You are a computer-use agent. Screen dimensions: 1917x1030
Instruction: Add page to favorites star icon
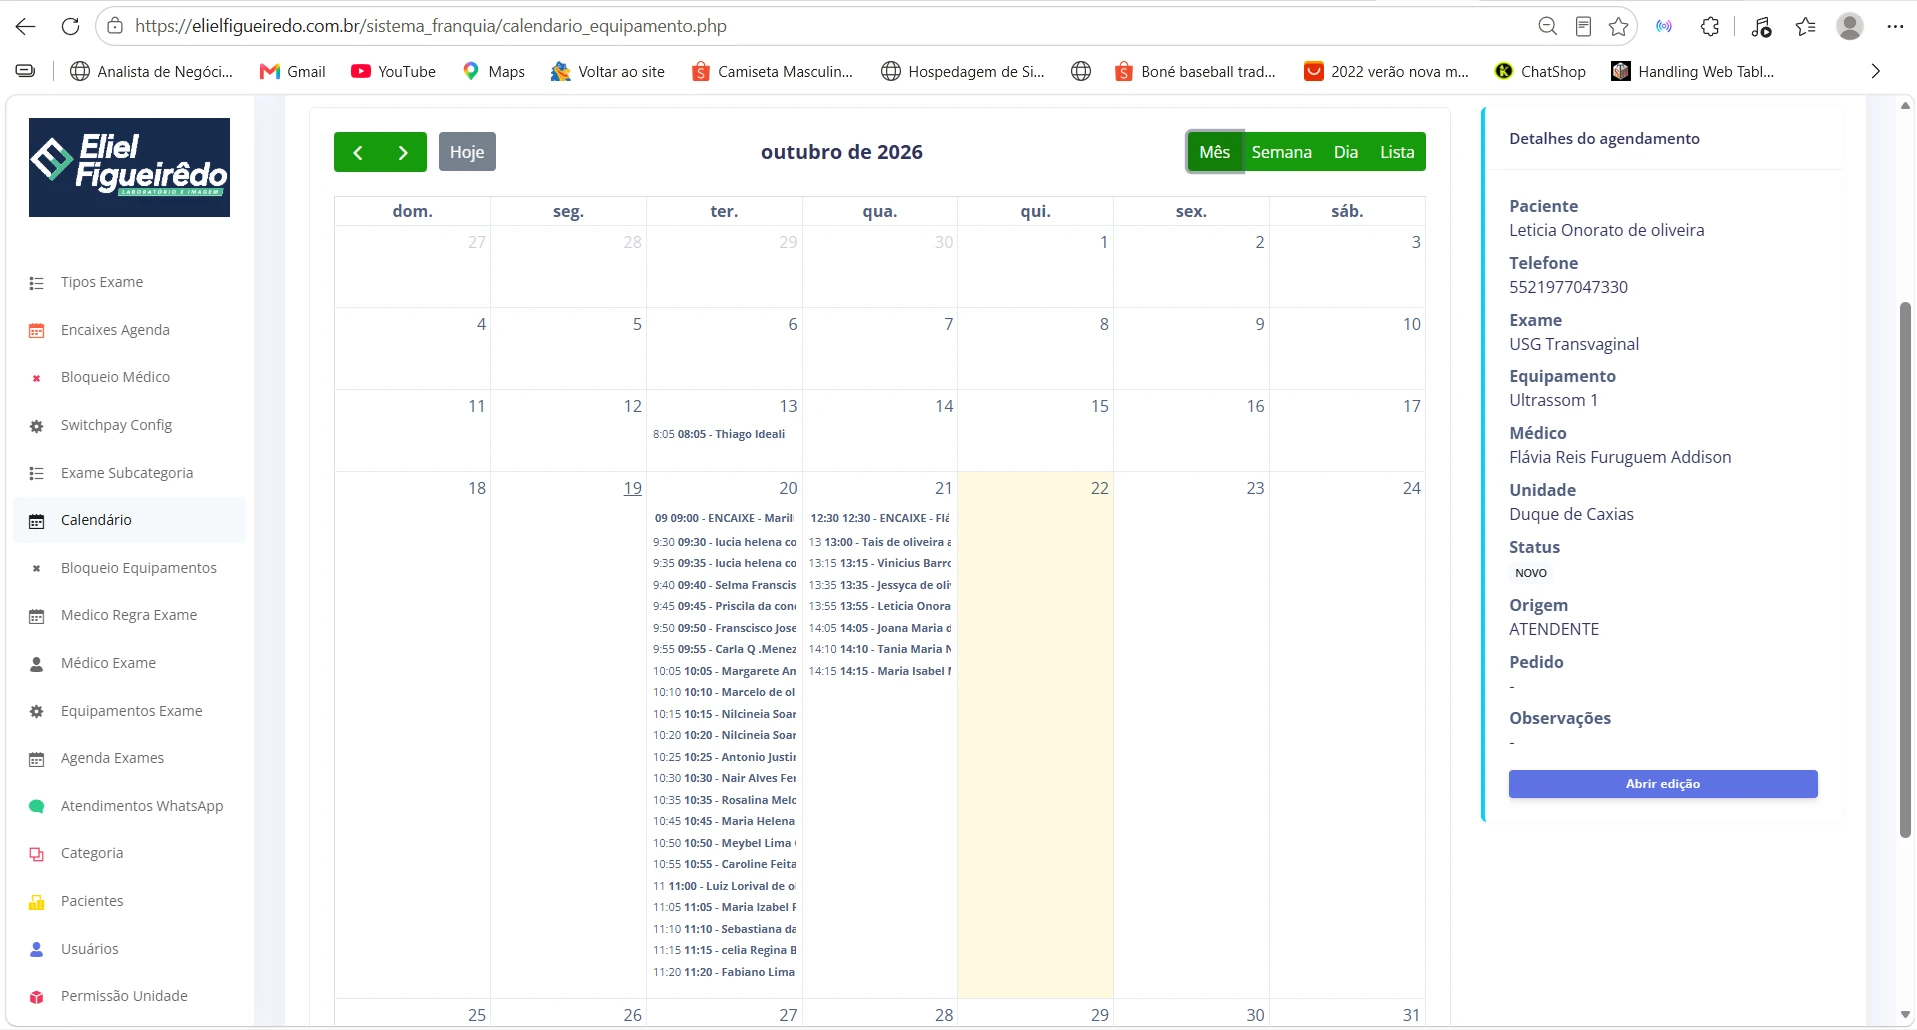1619,26
